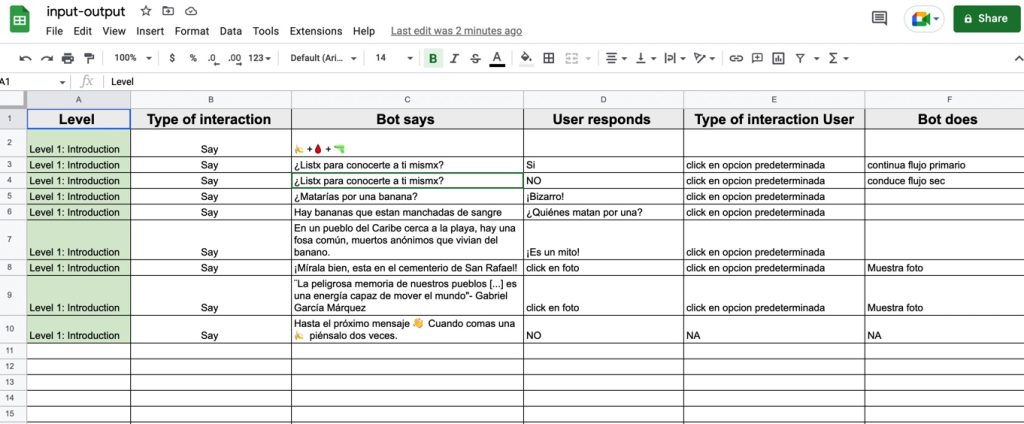Increase decimal places
Screen dimensions: 1024x424
(x=235, y=58)
